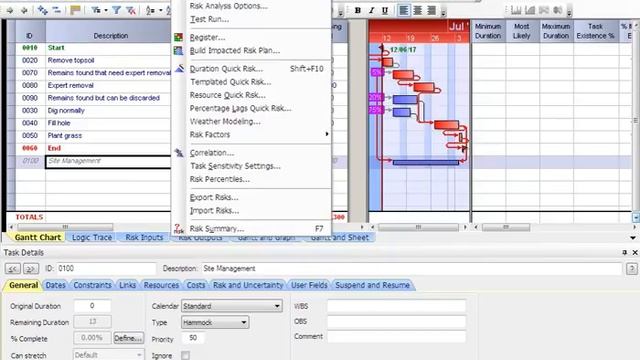Open the Costs tab in Task Details
The image size is (640, 360).
click(196, 285)
